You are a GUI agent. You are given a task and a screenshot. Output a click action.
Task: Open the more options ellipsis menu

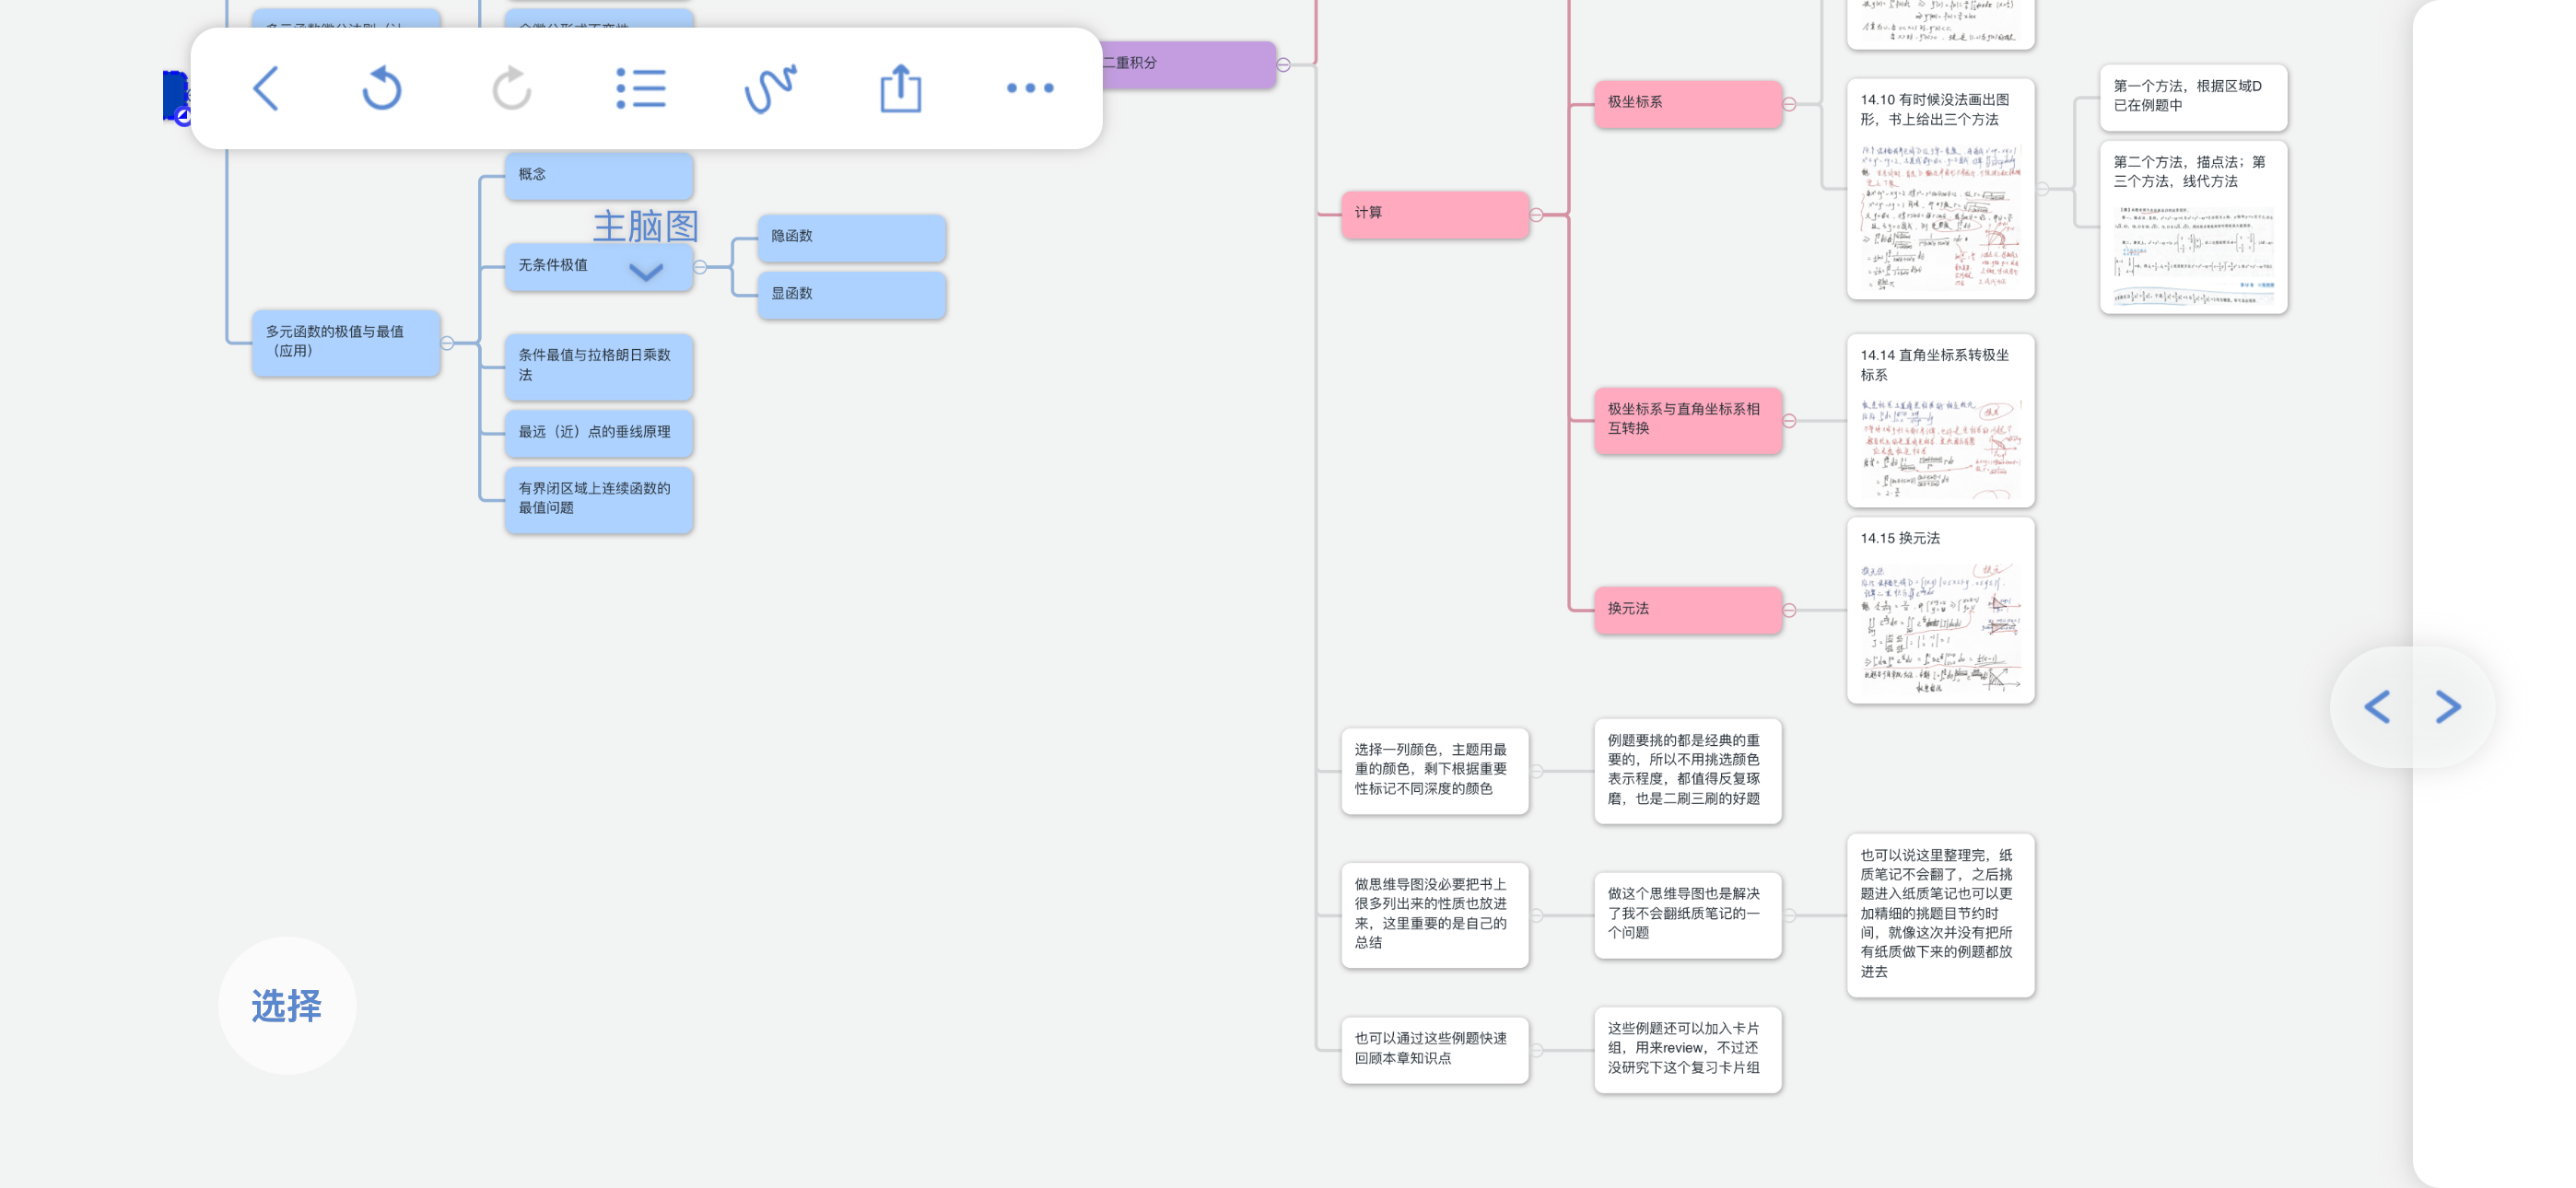pyautogui.click(x=1030, y=89)
